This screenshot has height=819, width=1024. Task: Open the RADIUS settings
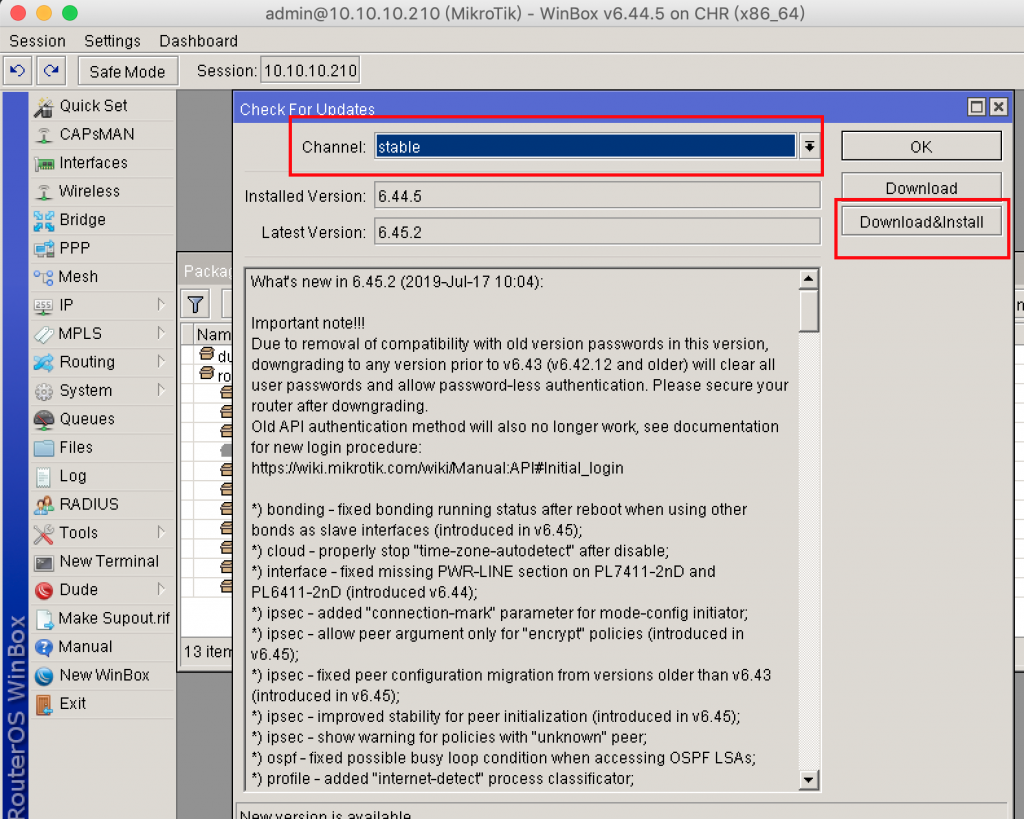103,504
